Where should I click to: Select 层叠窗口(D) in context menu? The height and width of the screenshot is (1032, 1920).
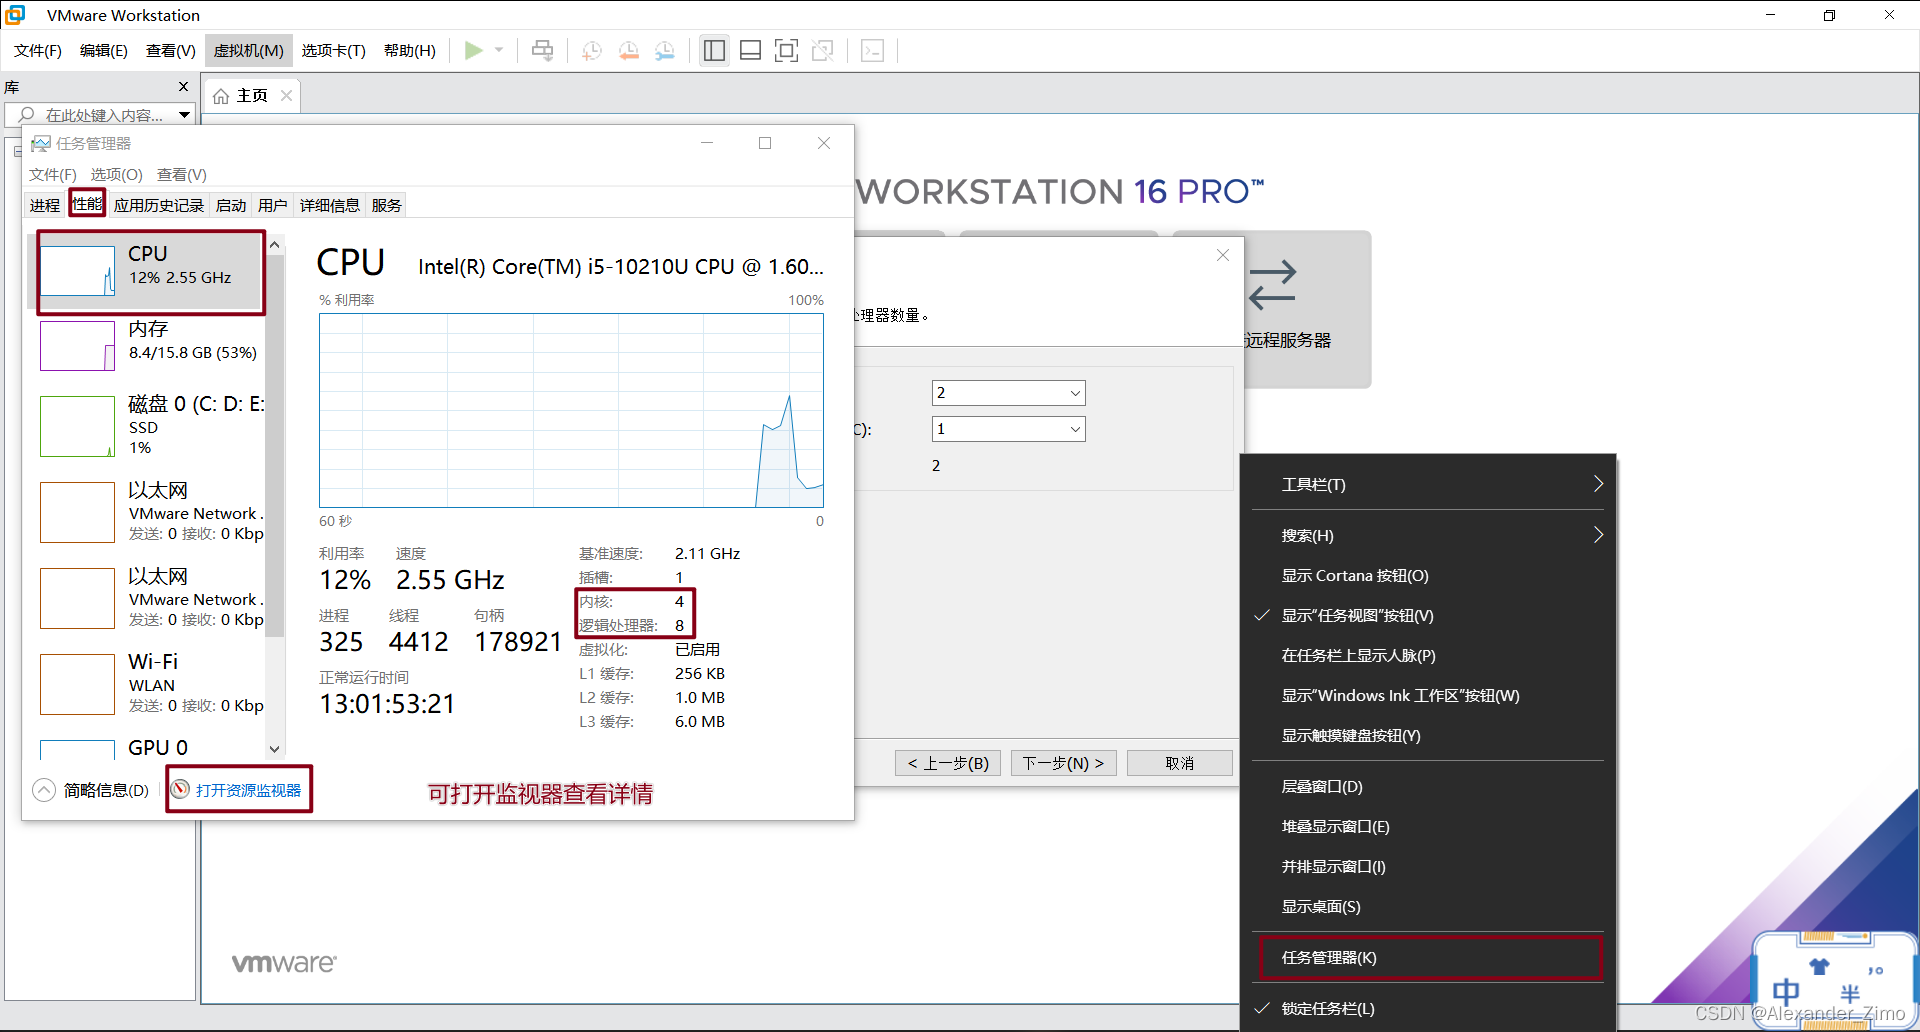[1428, 786]
